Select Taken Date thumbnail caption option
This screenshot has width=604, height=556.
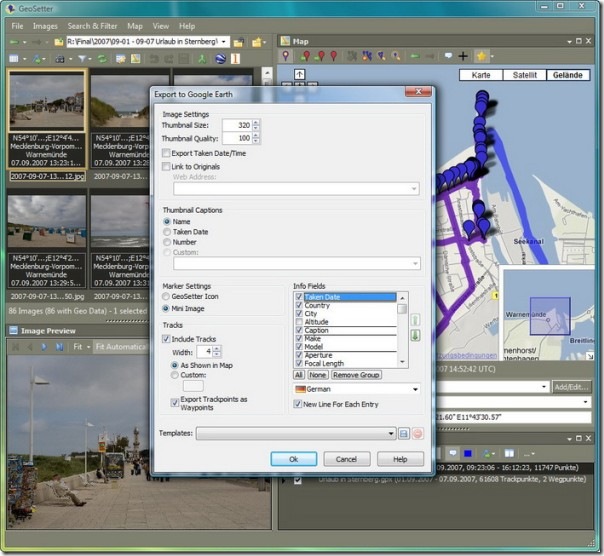pos(167,232)
